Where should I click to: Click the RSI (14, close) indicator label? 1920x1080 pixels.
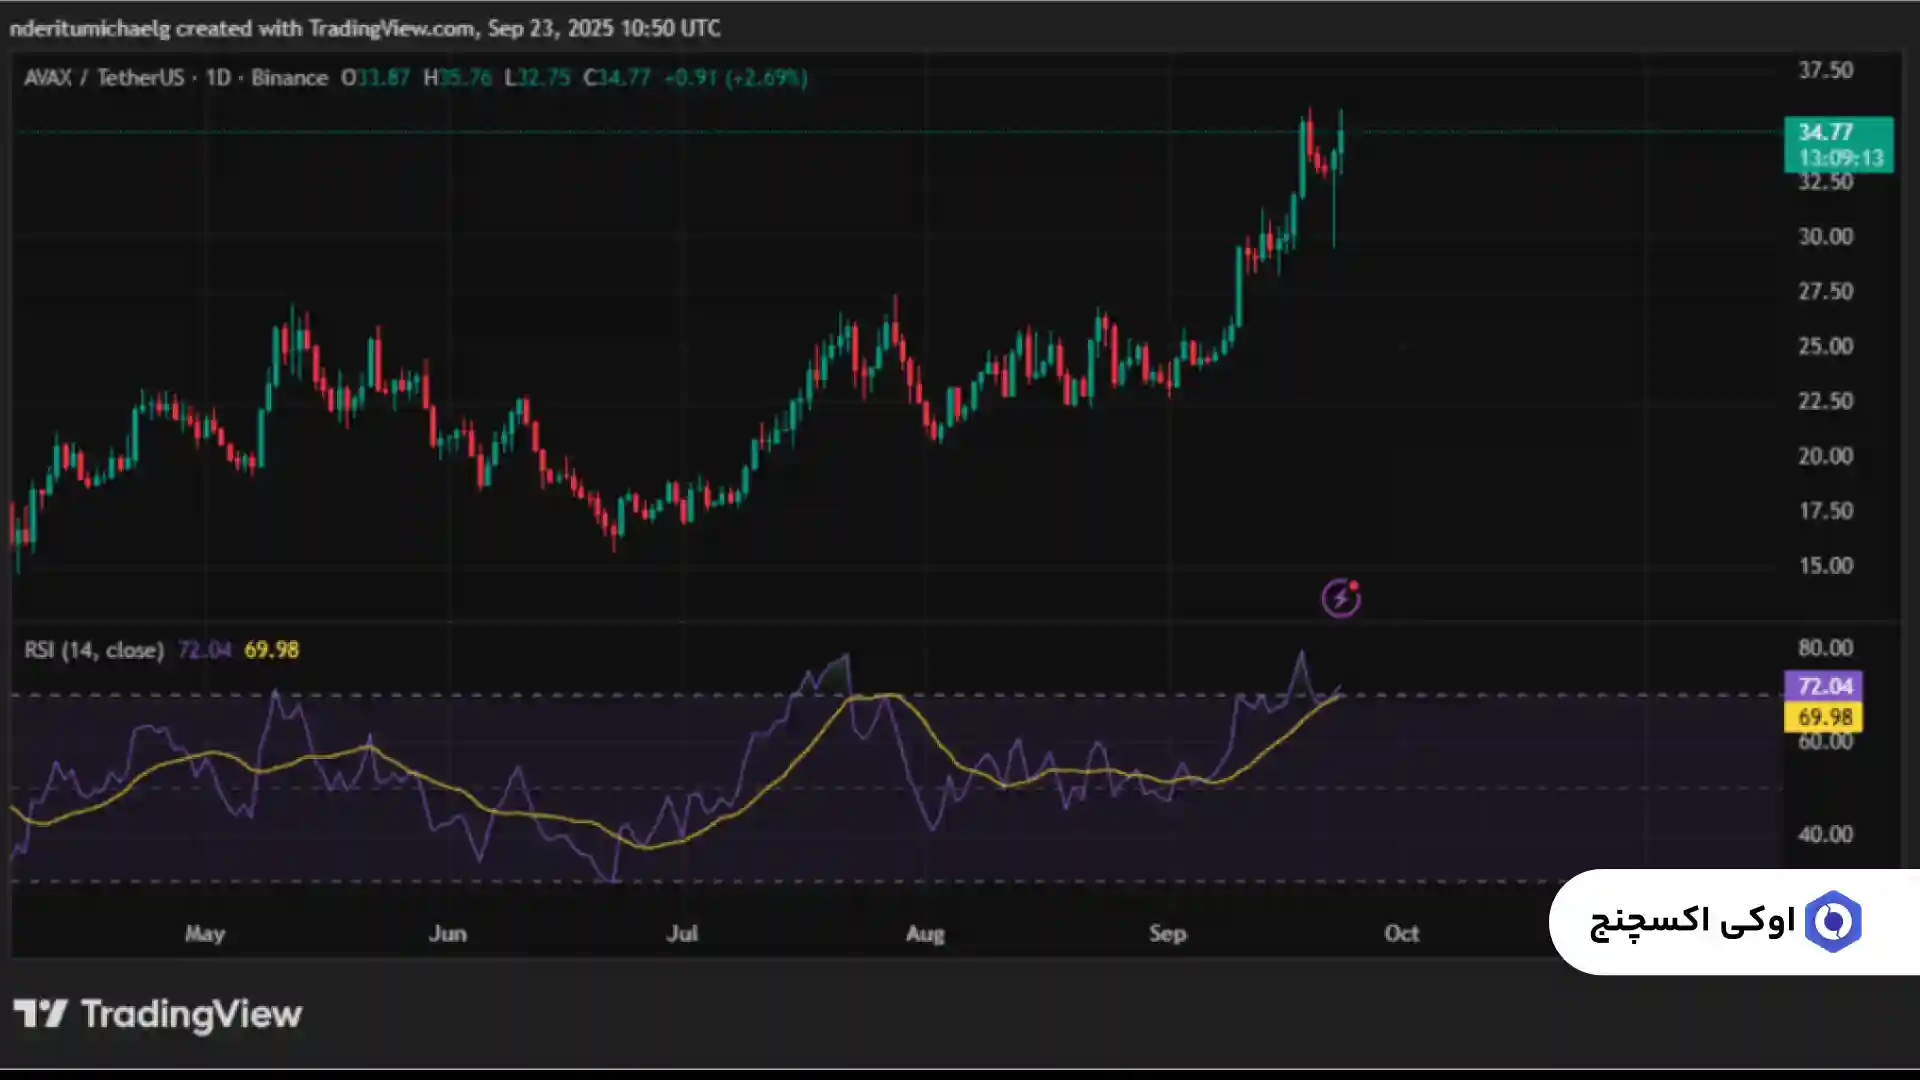[x=94, y=650]
